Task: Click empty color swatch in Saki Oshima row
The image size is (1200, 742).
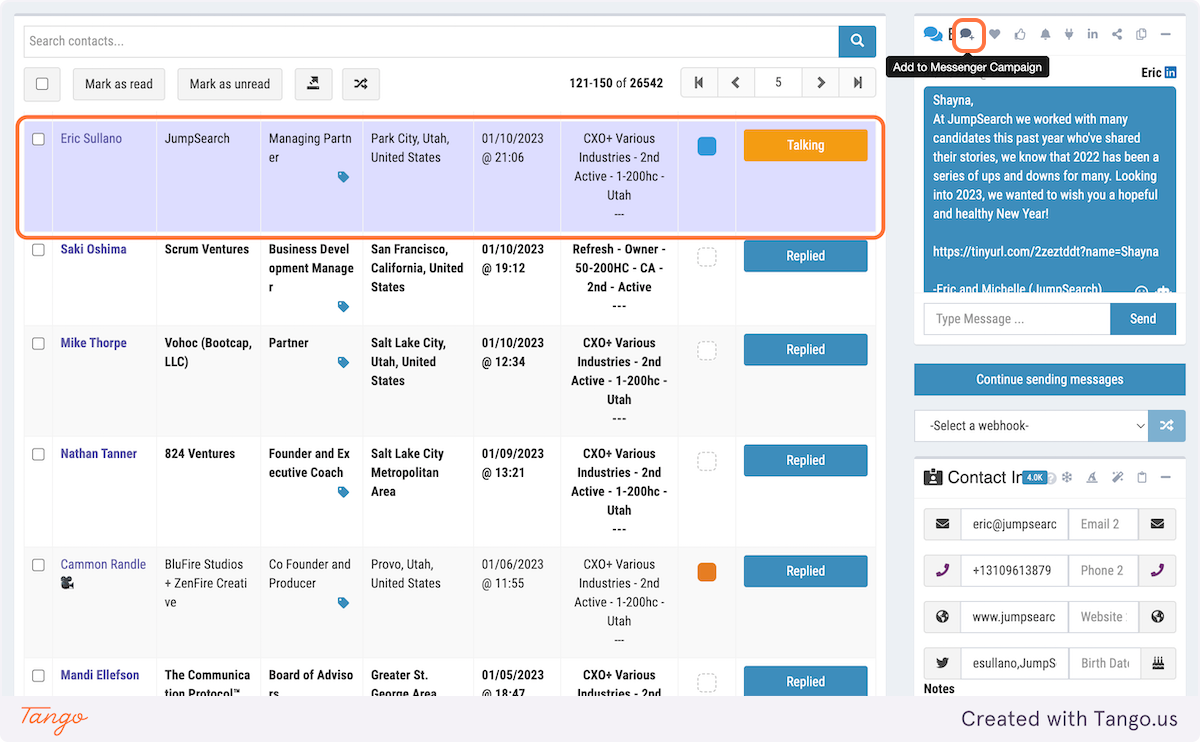Action: point(707,257)
